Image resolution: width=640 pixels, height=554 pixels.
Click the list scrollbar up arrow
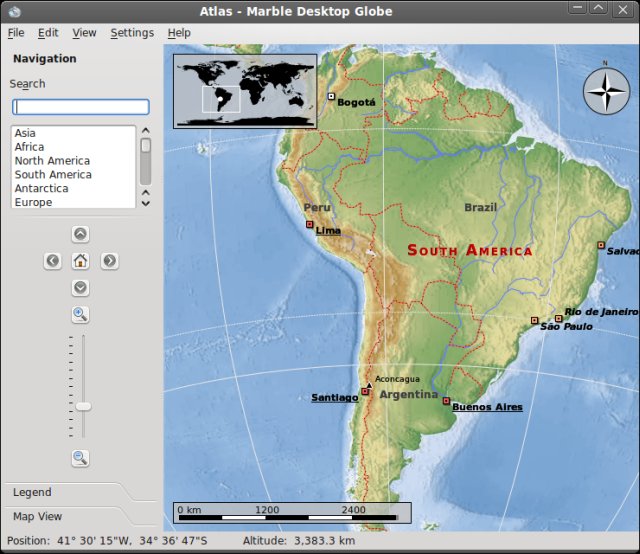click(146, 131)
